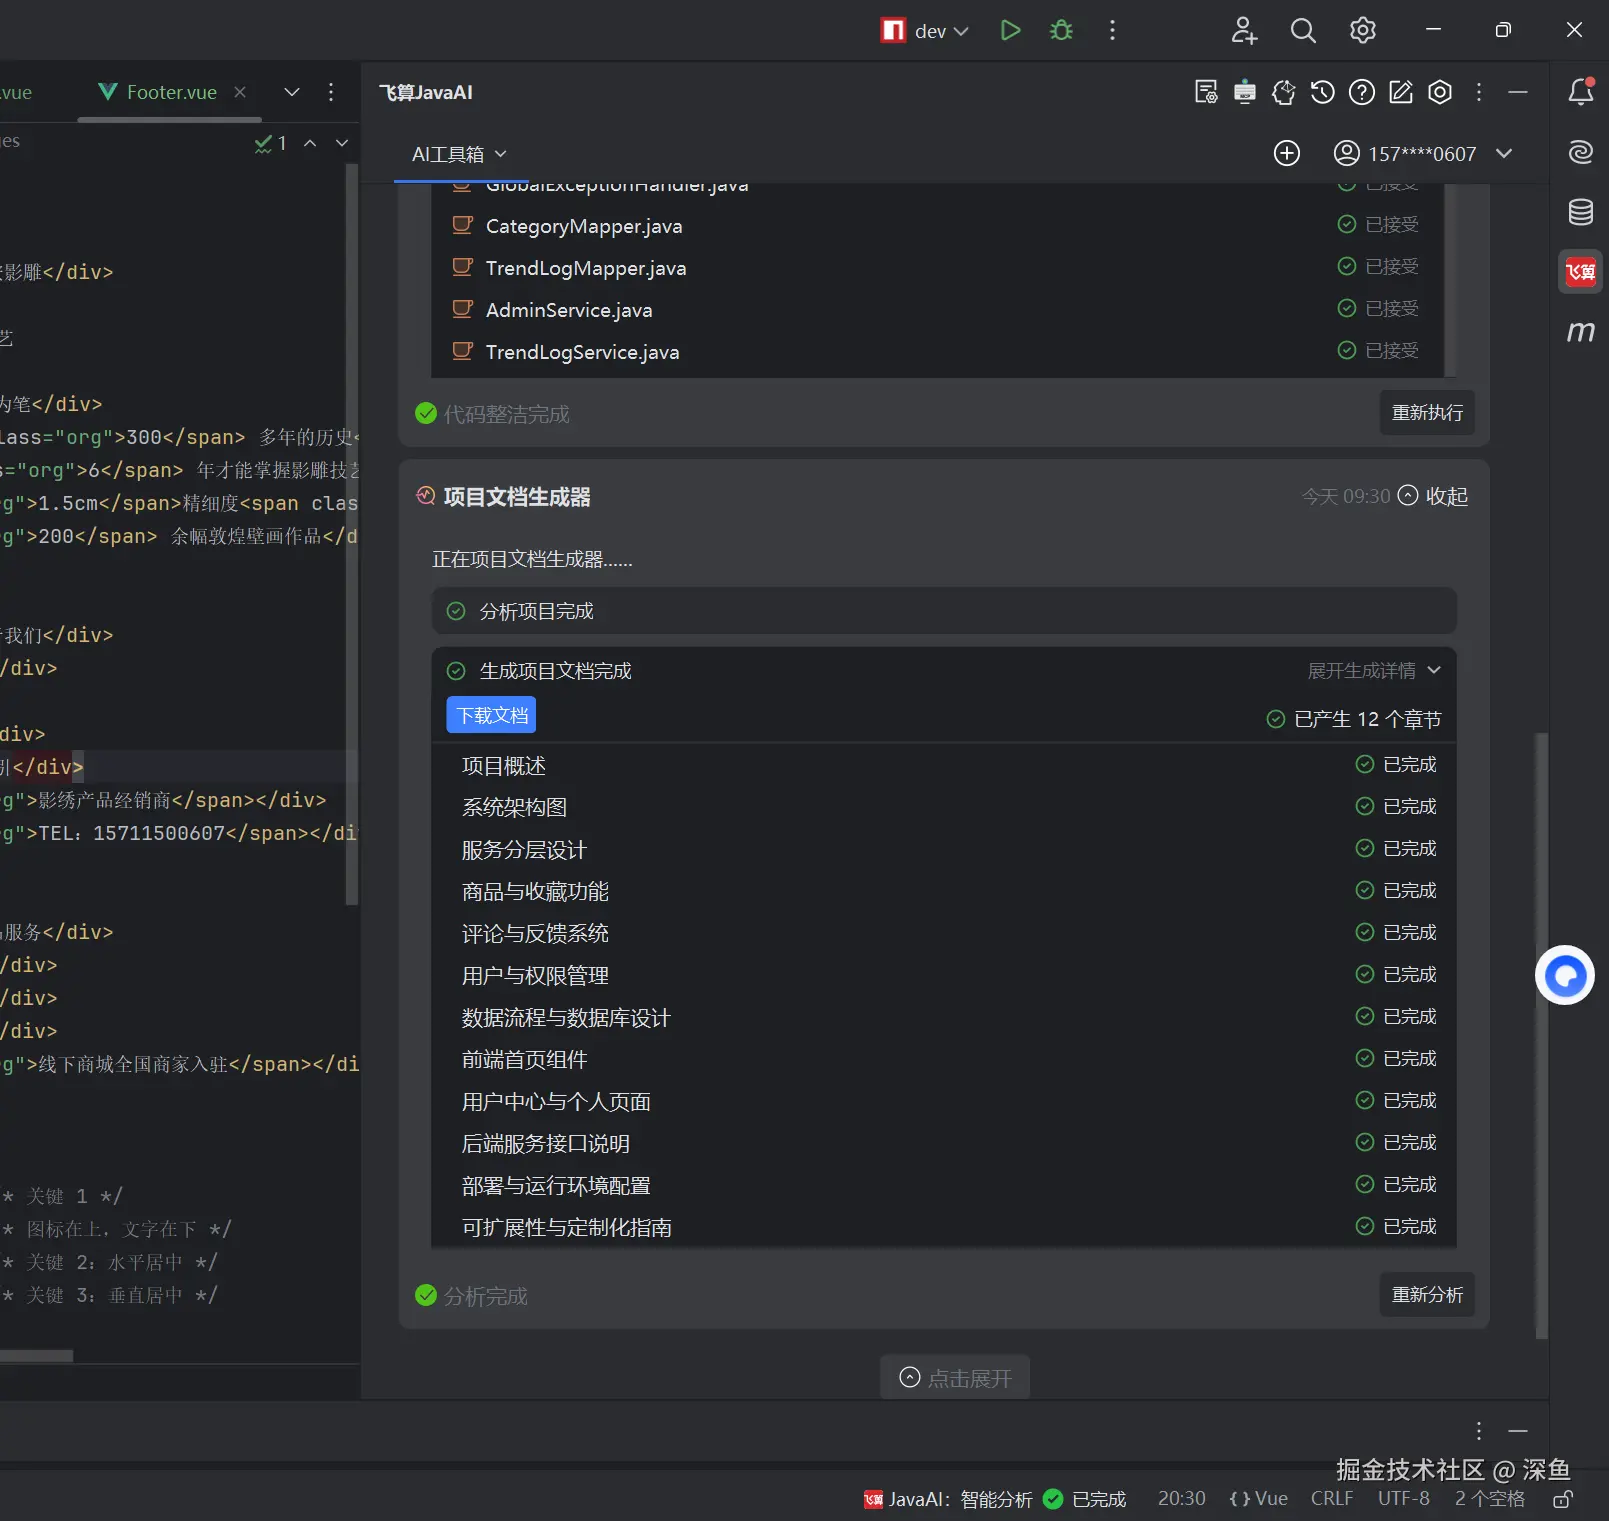Open JavaAI help question-mark icon

tap(1362, 92)
